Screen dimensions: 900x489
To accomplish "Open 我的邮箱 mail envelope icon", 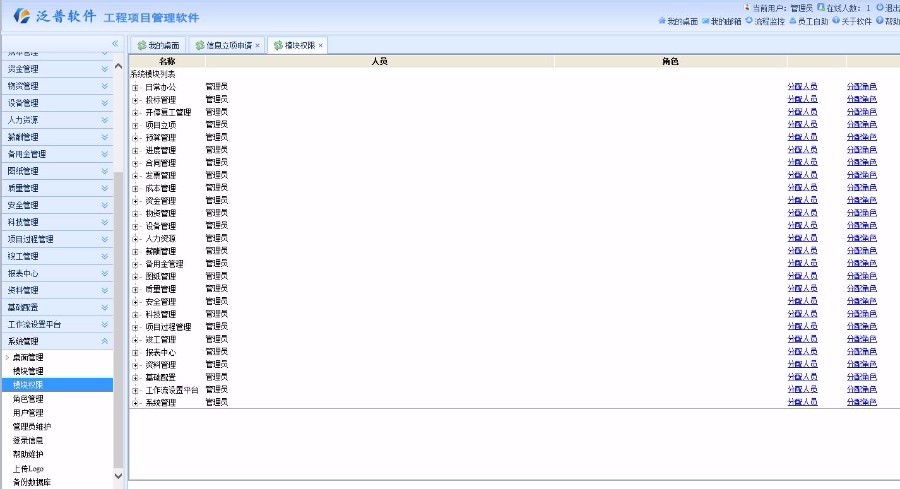I will coord(706,21).
